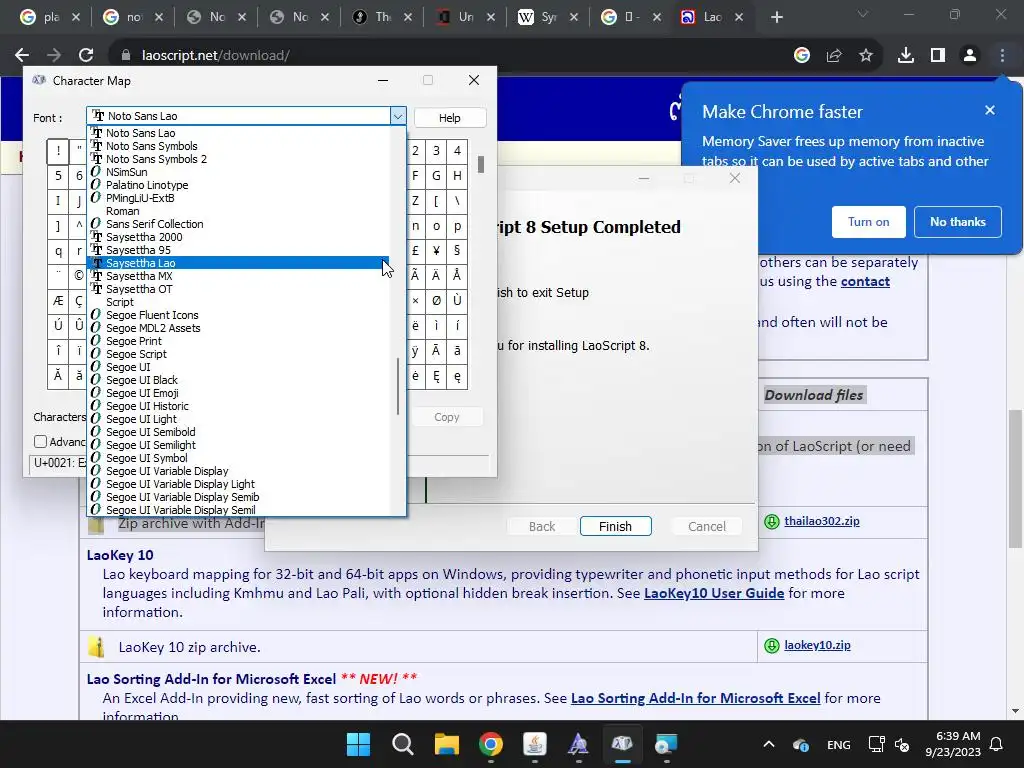Open Windows Search from taskbar
The height and width of the screenshot is (768, 1024).
(x=402, y=744)
